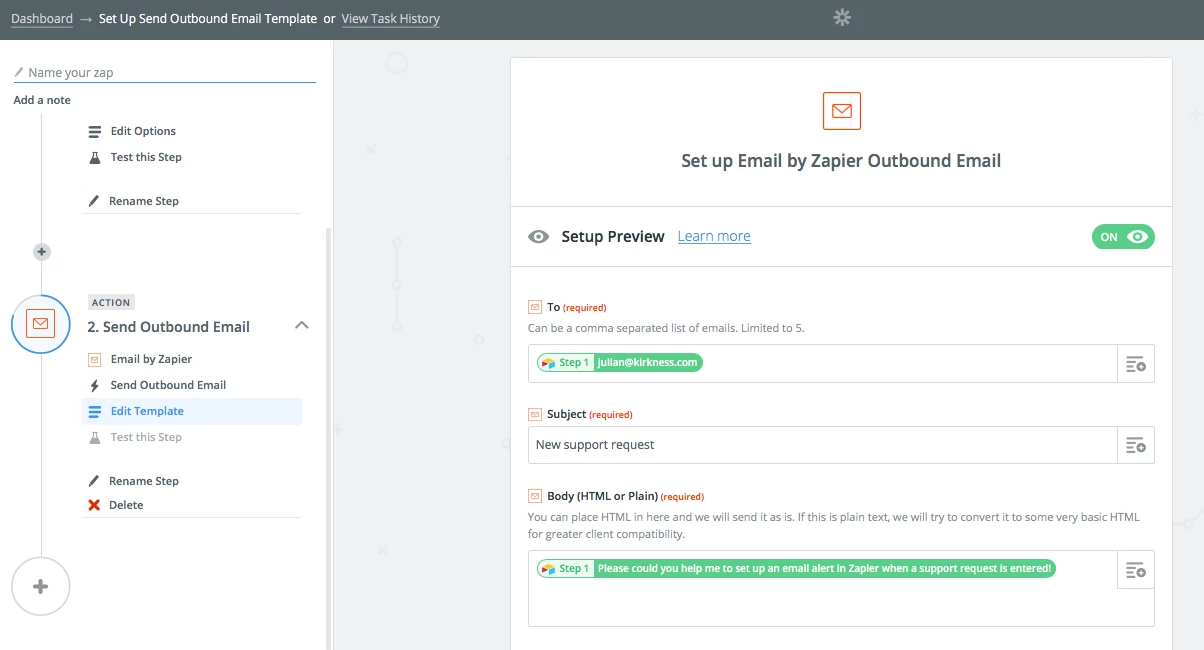Click the small email icon beside Subject label
1204x650 pixels.
pyautogui.click(x=535, y=414)
